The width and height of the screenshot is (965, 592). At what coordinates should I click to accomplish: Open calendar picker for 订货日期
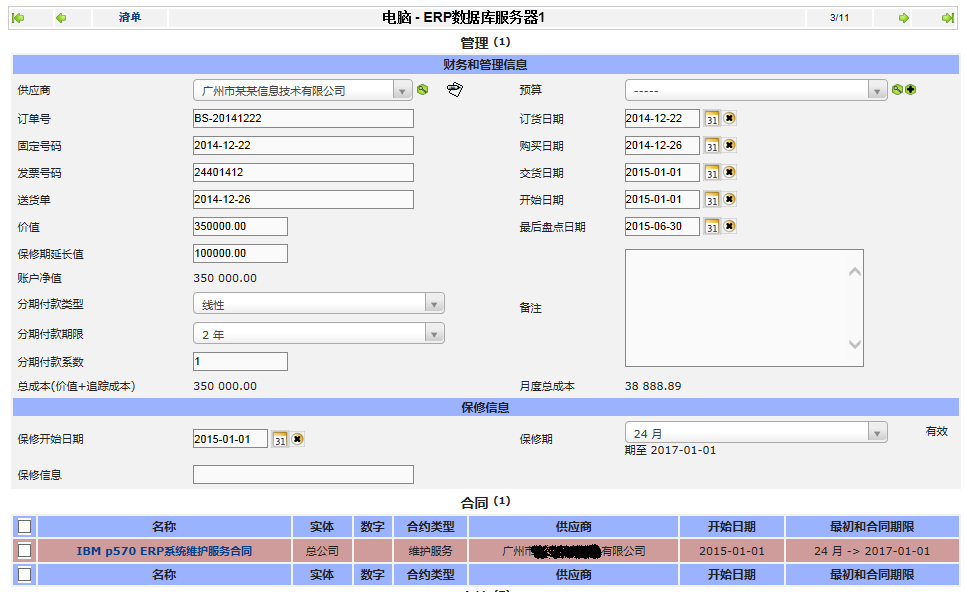click(712, 119)
